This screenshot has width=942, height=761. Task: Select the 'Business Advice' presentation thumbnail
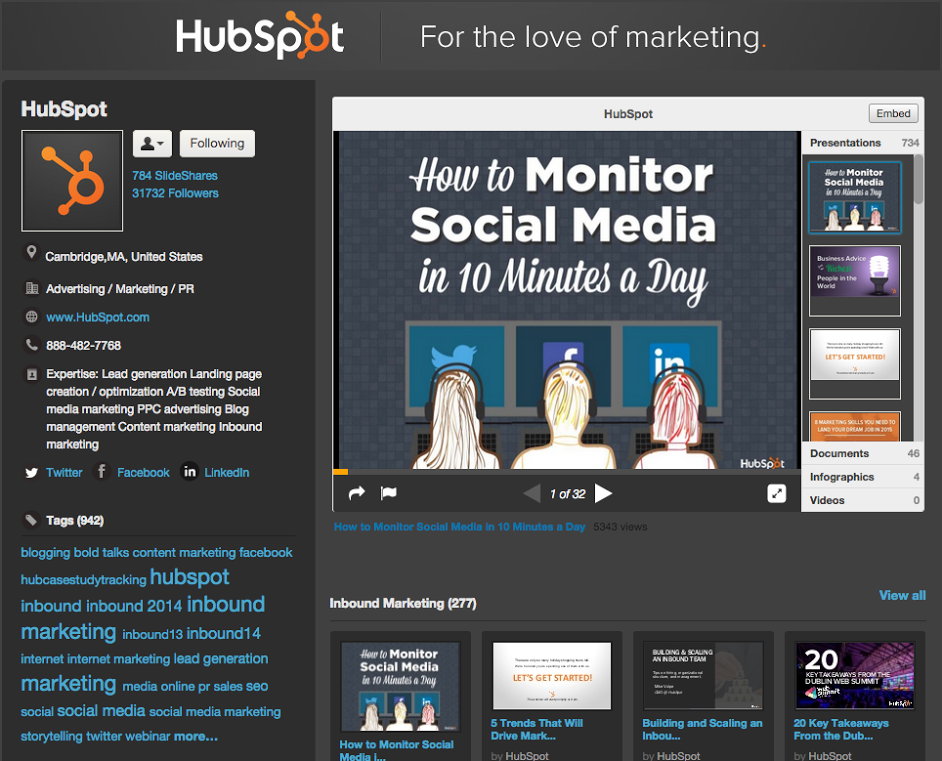pos(855,280)
